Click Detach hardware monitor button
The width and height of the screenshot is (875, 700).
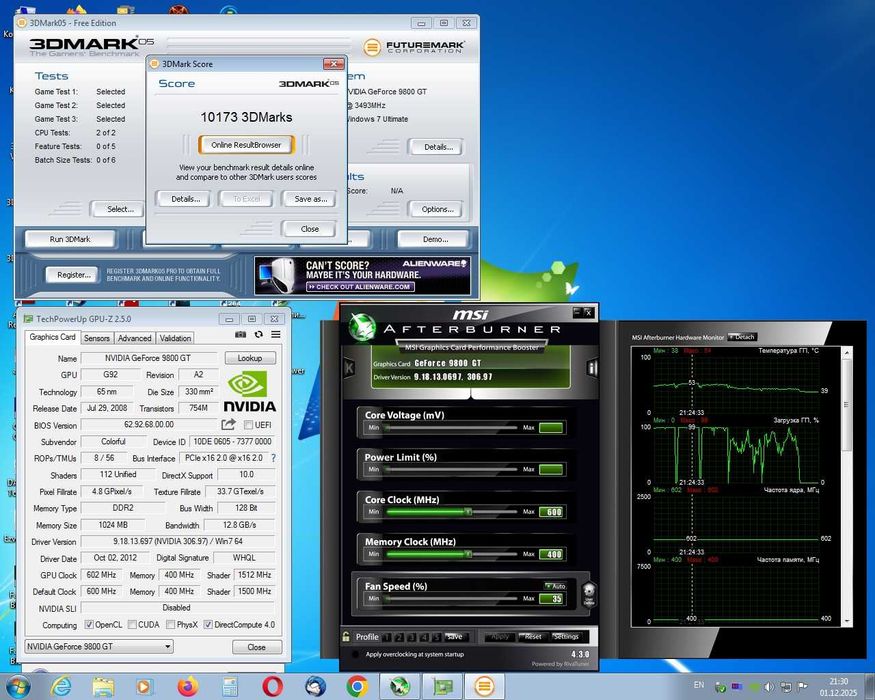pos(742,337)
